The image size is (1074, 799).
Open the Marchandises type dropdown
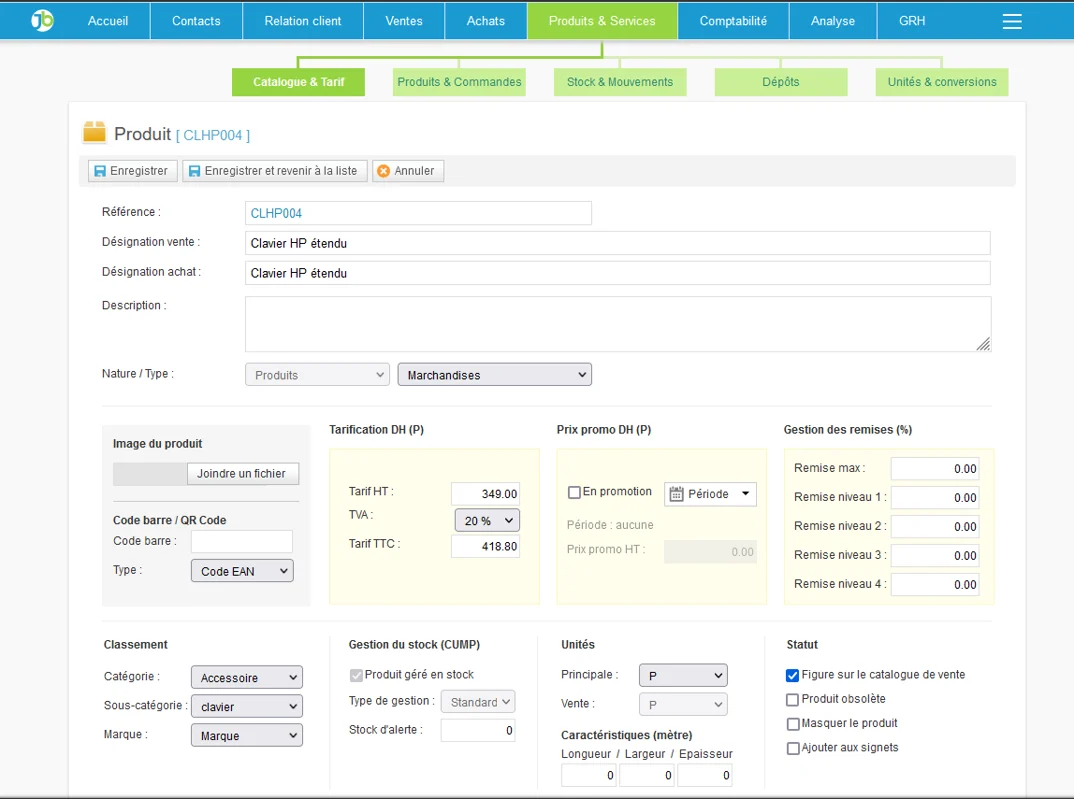pyautogui.click(x=494, y=375)
